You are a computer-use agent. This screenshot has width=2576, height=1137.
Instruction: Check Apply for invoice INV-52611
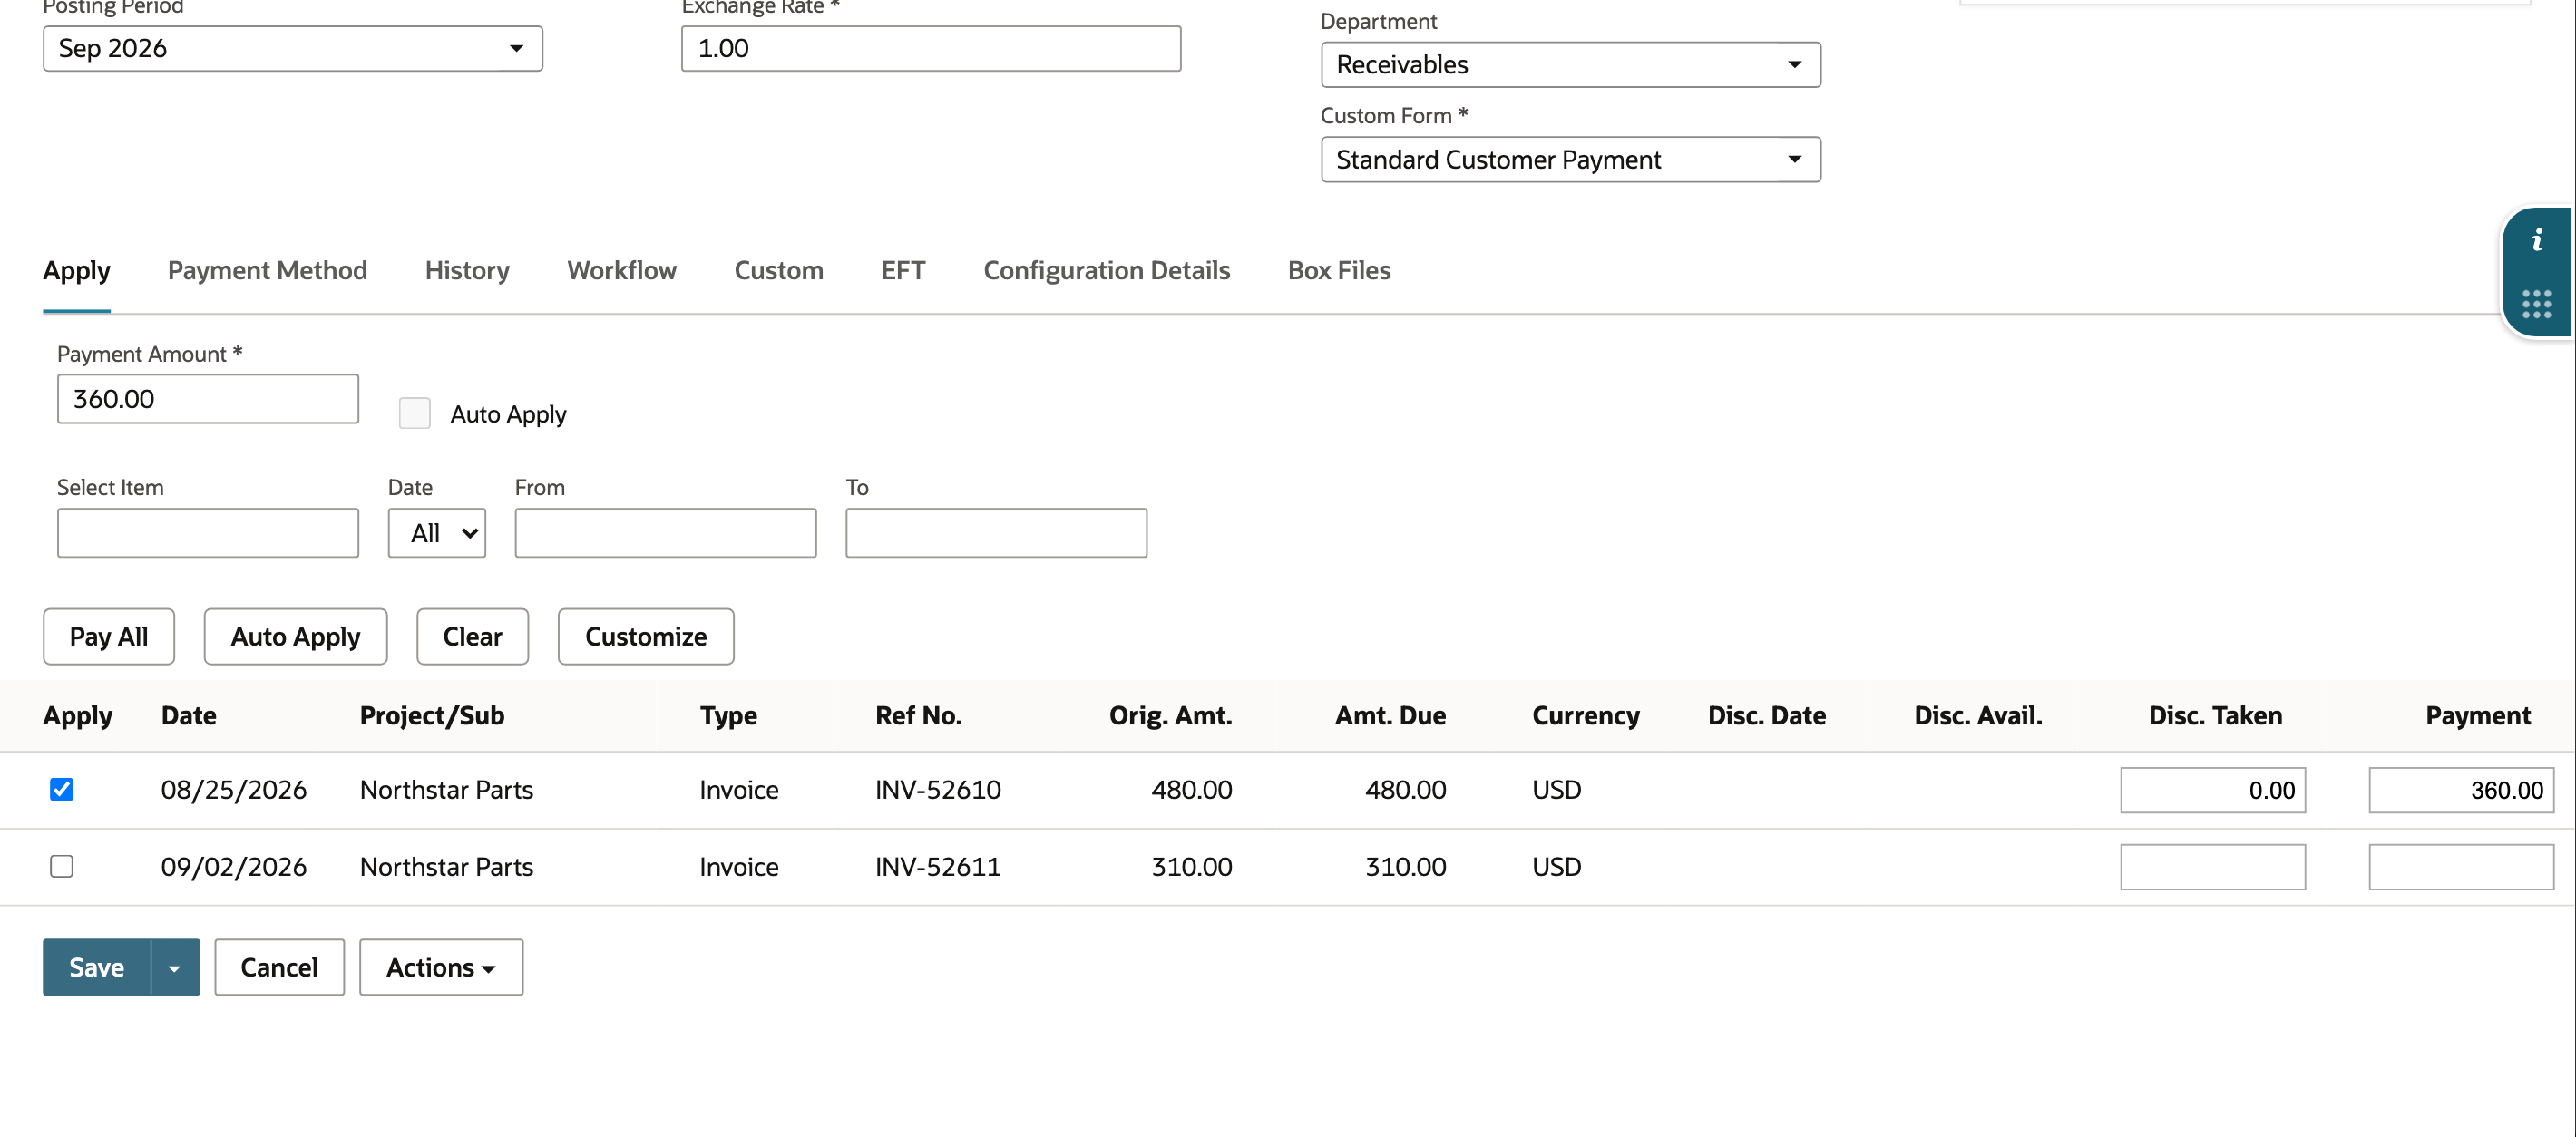point(61,866)
